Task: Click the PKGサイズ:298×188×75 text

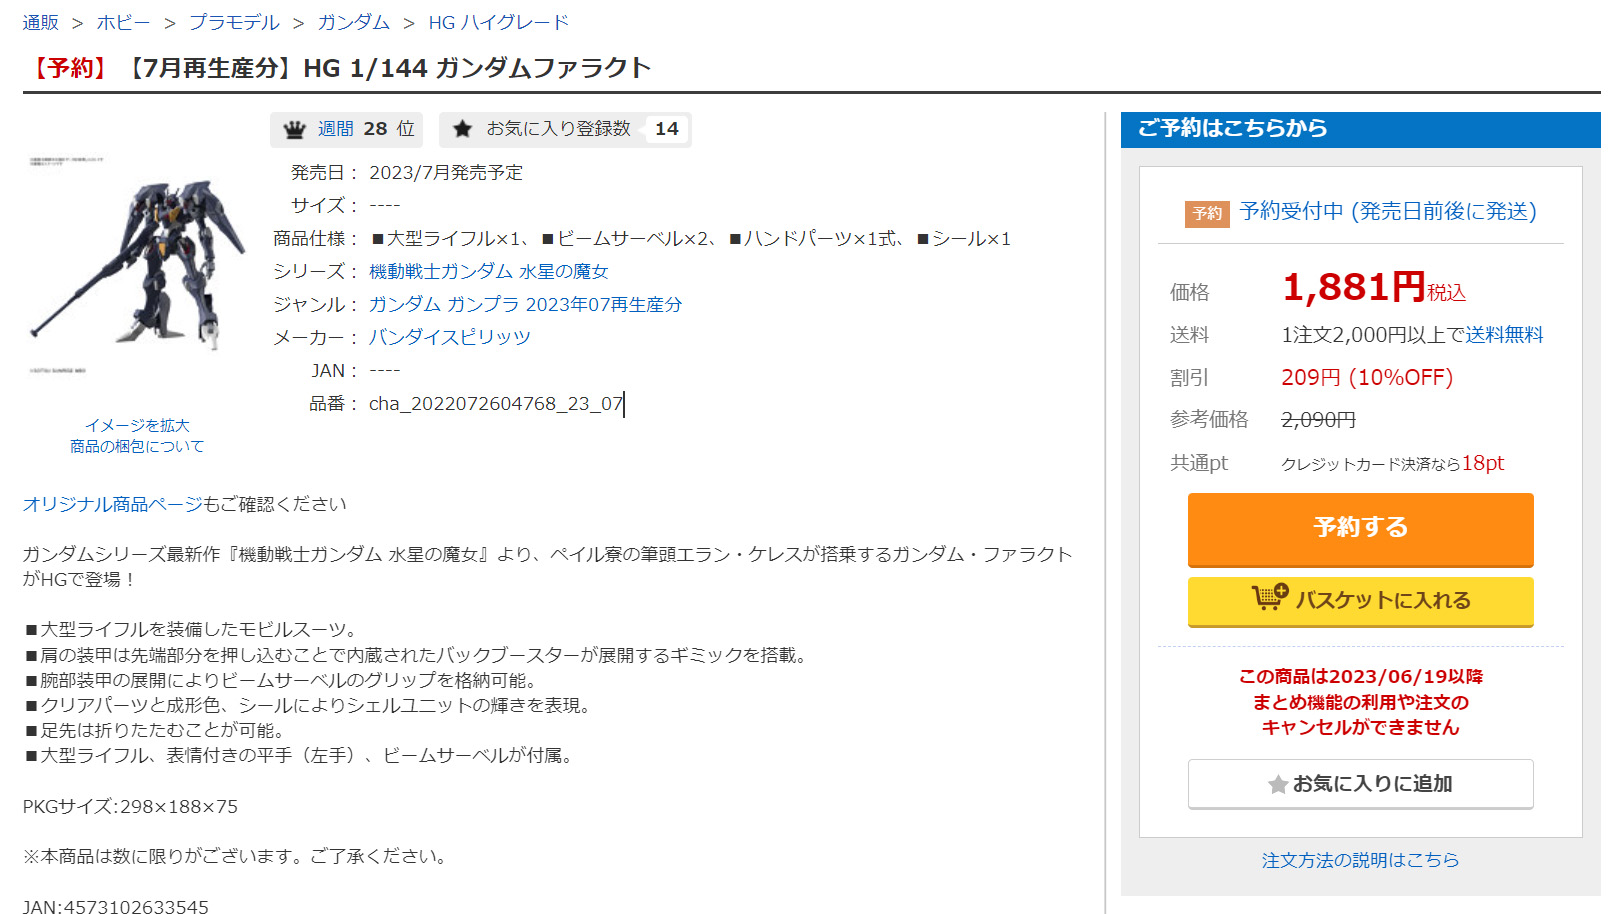Action: [x=130, y=806]
